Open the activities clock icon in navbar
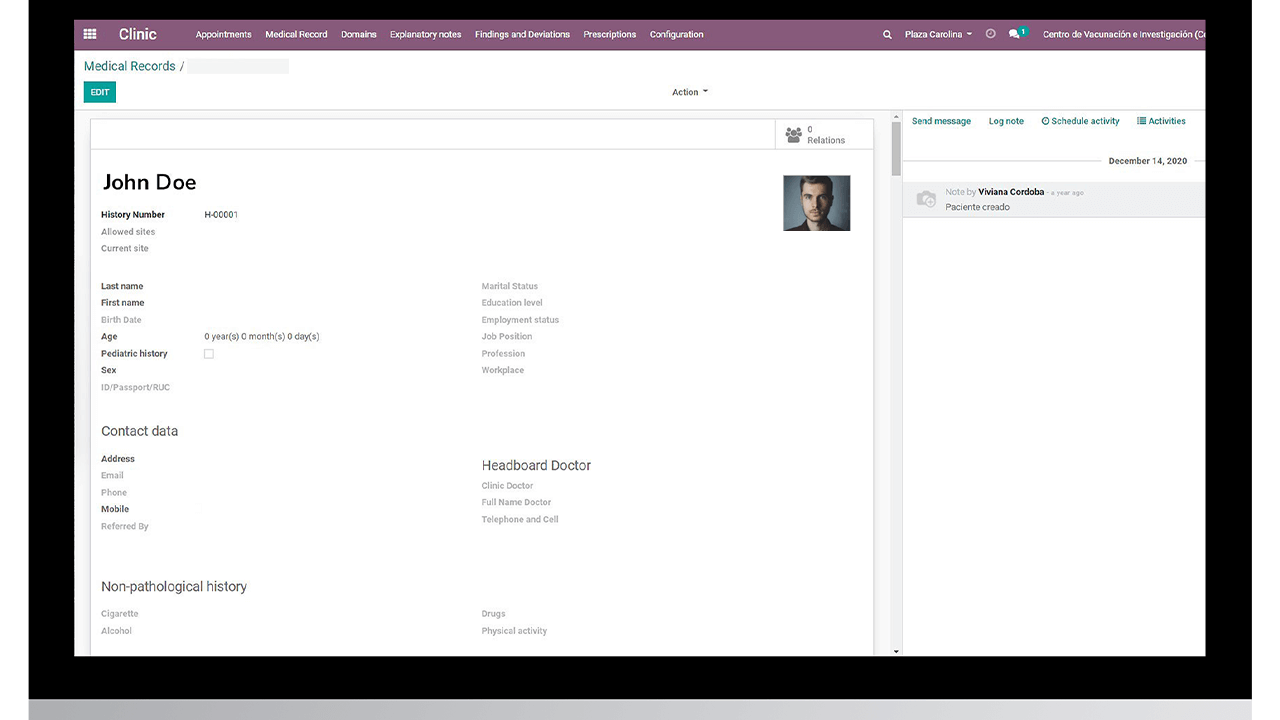1280x720 pixels. [x=990, y=34]
